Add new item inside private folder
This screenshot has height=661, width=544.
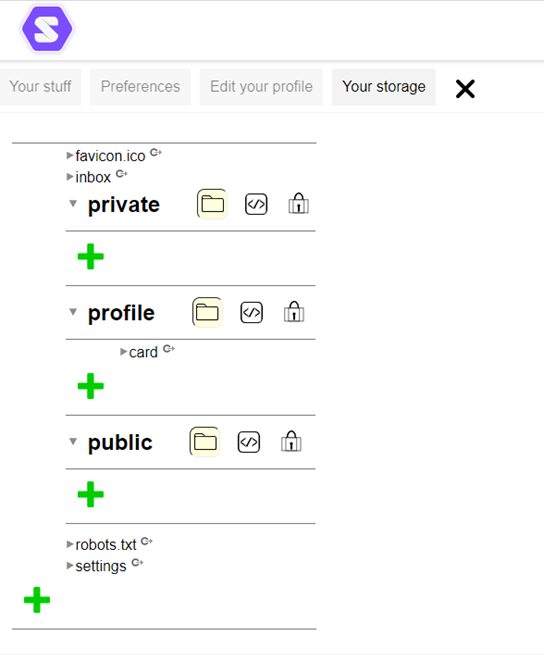pyautogui.click(x=91, y=257)
